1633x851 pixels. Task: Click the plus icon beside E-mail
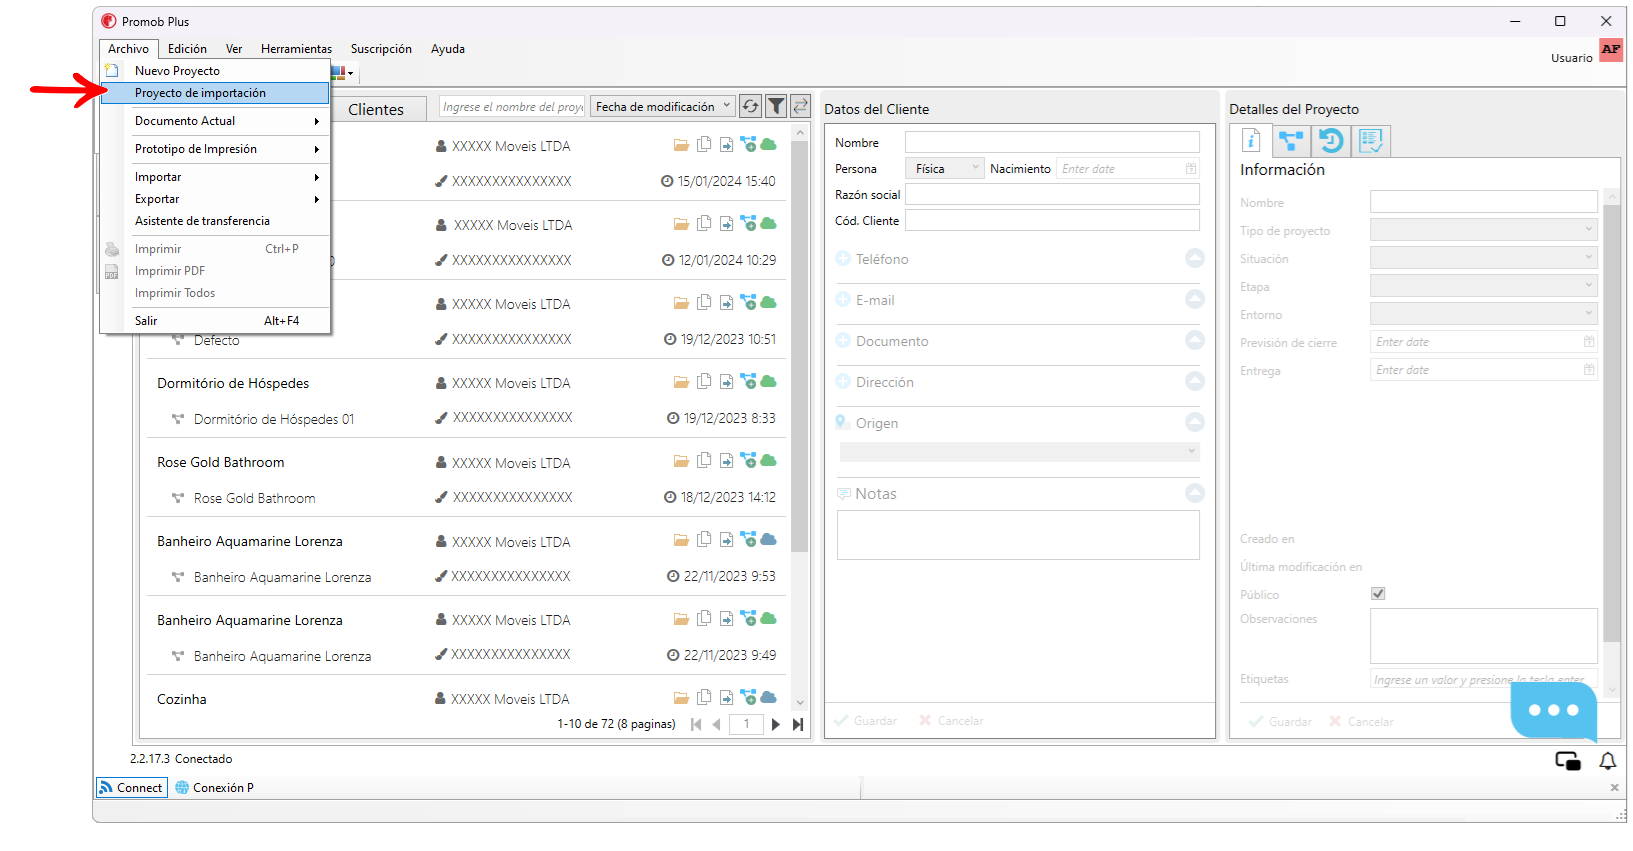click(x=843, y=299)
